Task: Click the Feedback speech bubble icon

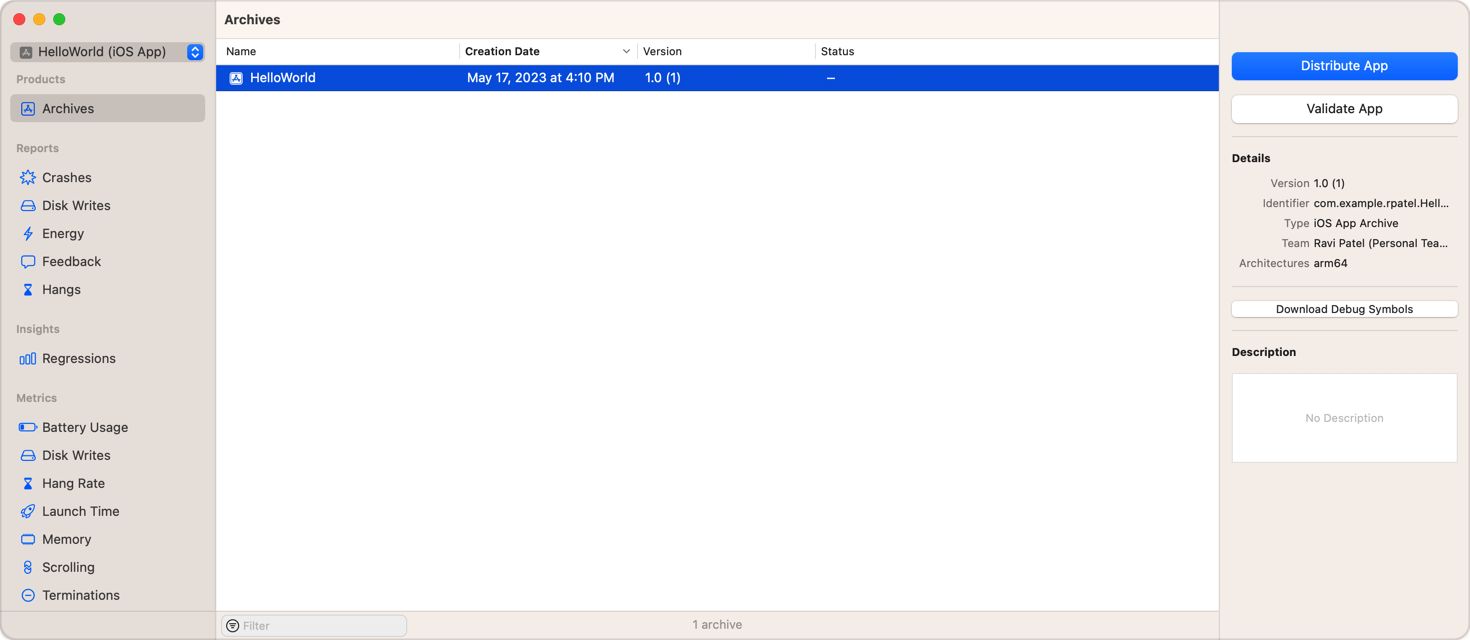Action: pyautogui.click(x=28, y=261)
